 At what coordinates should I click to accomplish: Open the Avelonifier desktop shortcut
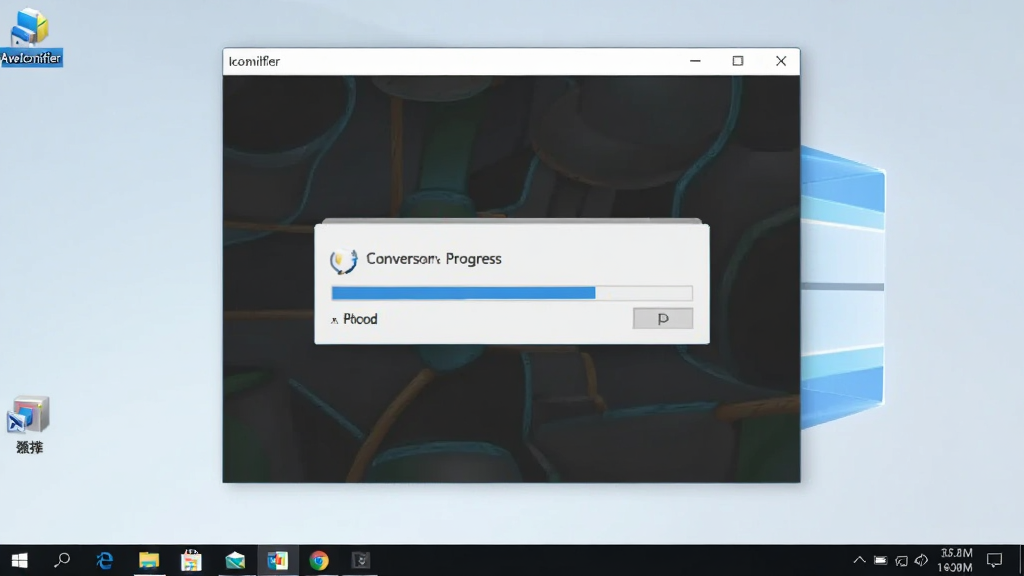(31, 37)
